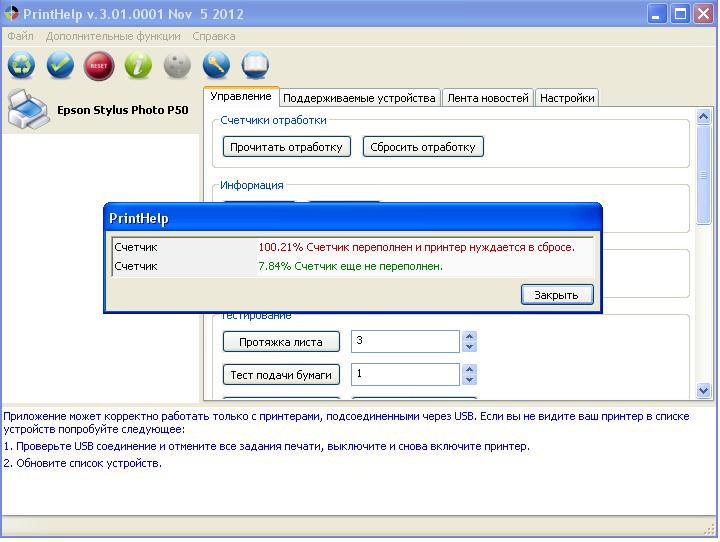The width and height of the screenshot is (720, 542).
Task: Click the vertical scrollbar thumb in the panel
Action: pyautogui.click(x=703, y=175)
